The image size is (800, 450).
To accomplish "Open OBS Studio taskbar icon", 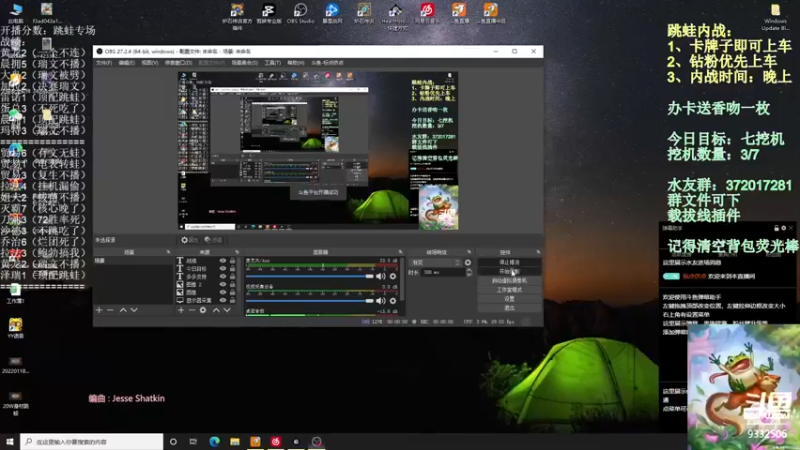I will coord(316,441).
